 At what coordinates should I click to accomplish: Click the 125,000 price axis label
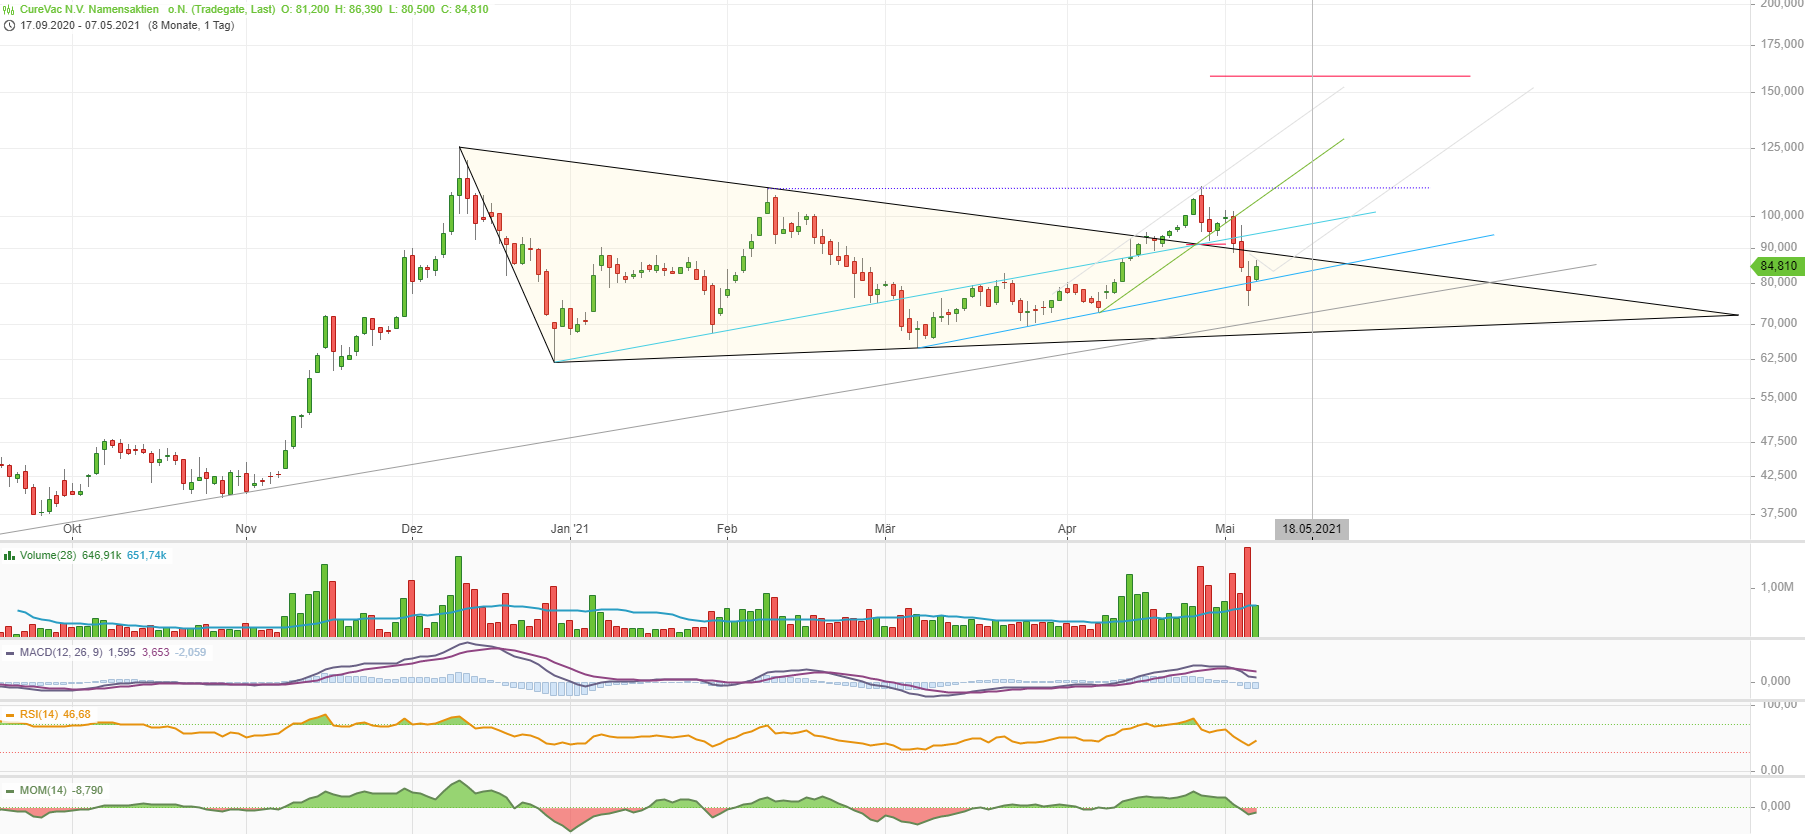pos(1782,147)
